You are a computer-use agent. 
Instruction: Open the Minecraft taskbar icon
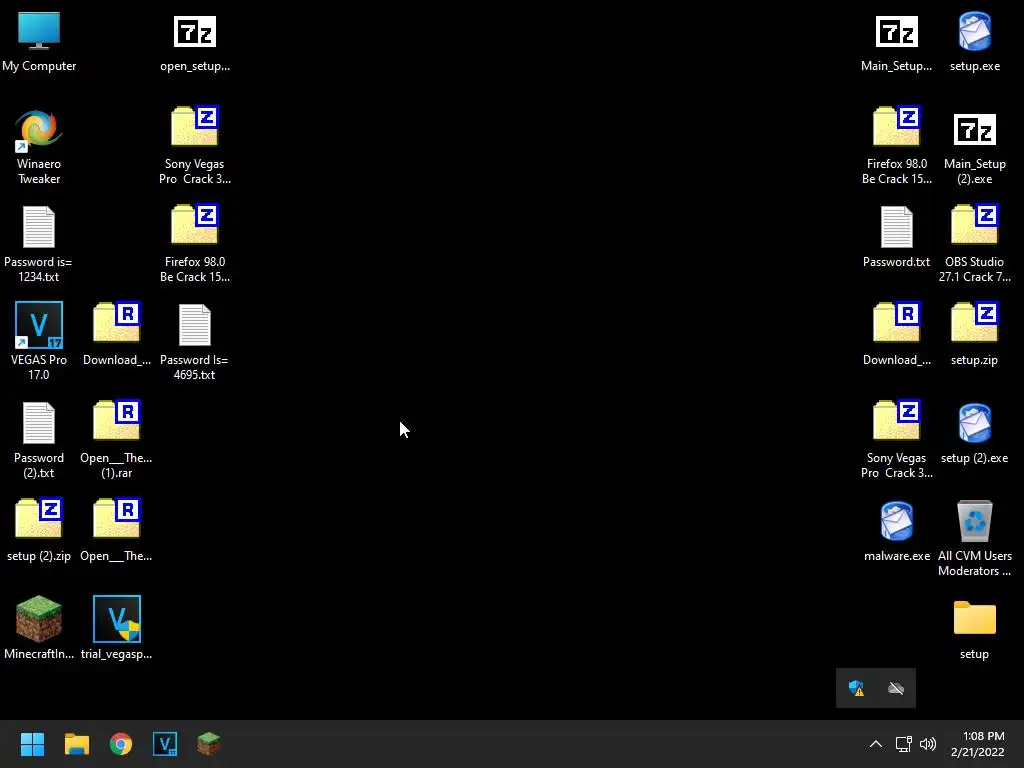(x=209, y=744)
